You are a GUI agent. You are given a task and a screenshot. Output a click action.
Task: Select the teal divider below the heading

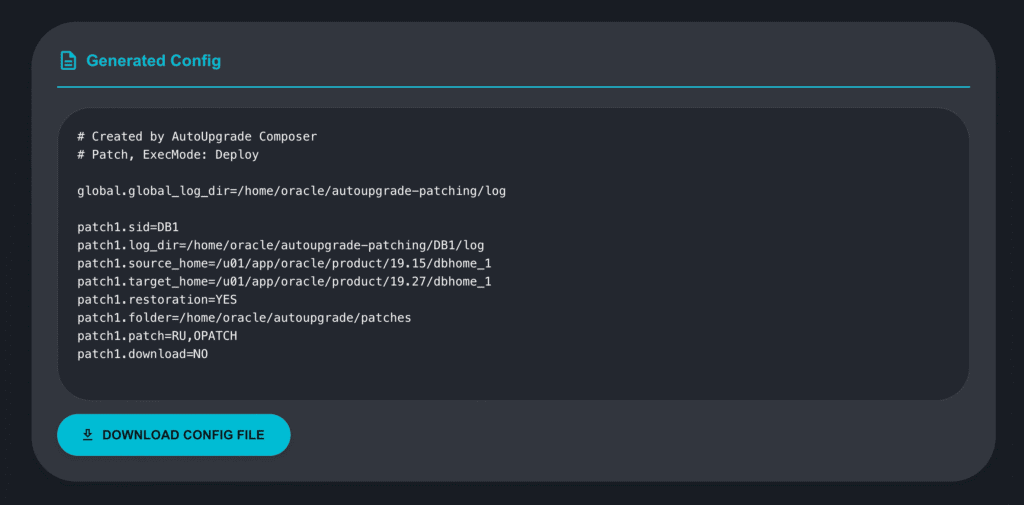click(x=513, y=87)
